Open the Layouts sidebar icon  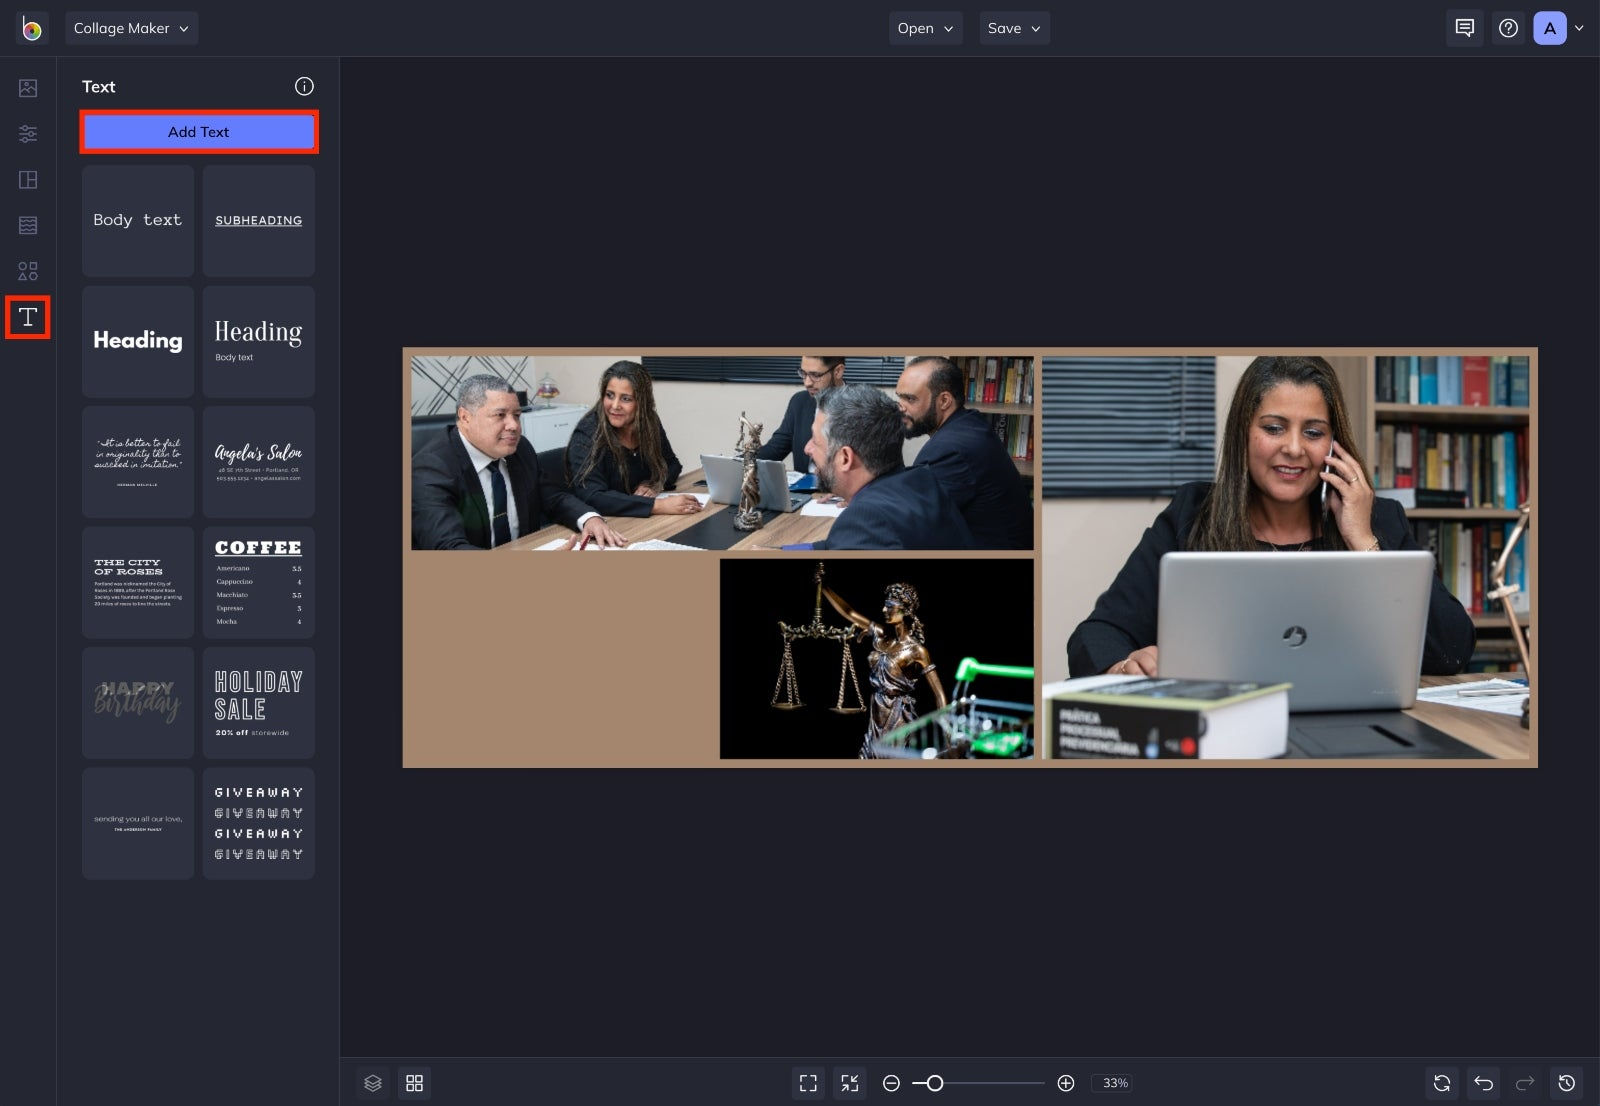[x=28, y=180]
